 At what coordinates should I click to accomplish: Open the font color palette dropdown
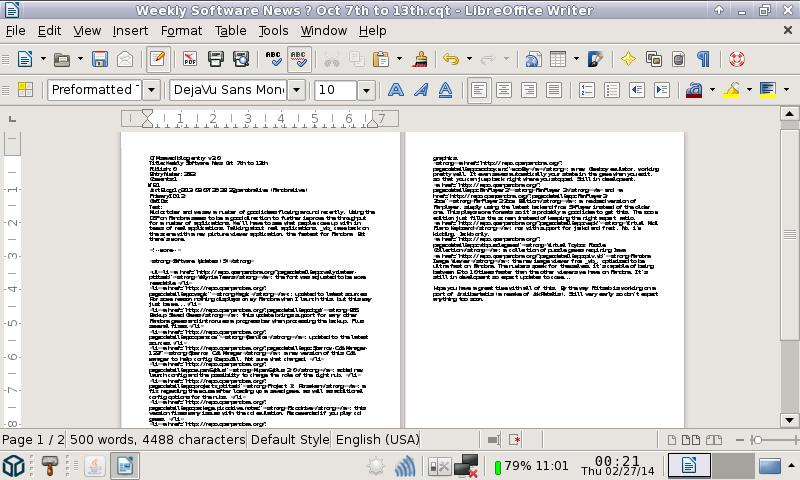pos(712,90)
